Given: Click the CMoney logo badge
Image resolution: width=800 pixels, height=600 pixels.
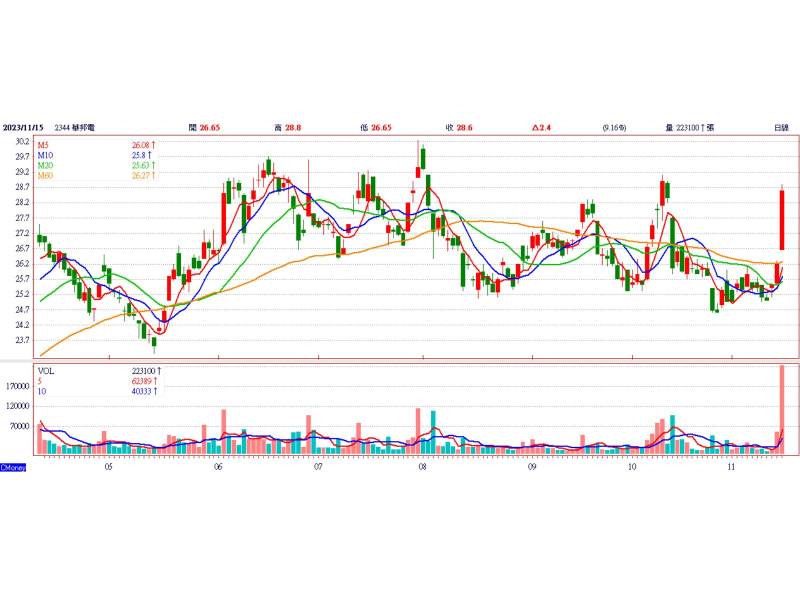Looking at the screenshot, I should click(13, 467).
